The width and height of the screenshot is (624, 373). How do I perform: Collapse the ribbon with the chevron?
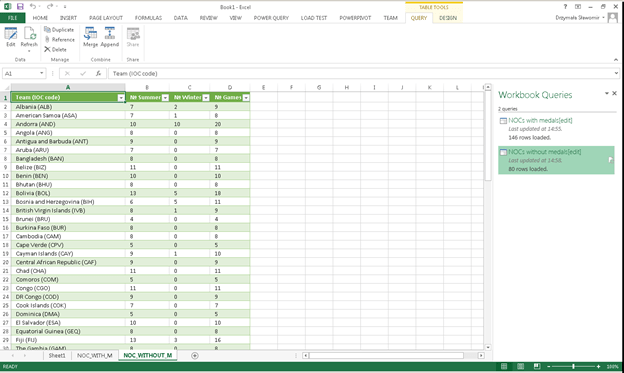click(616, 60)
